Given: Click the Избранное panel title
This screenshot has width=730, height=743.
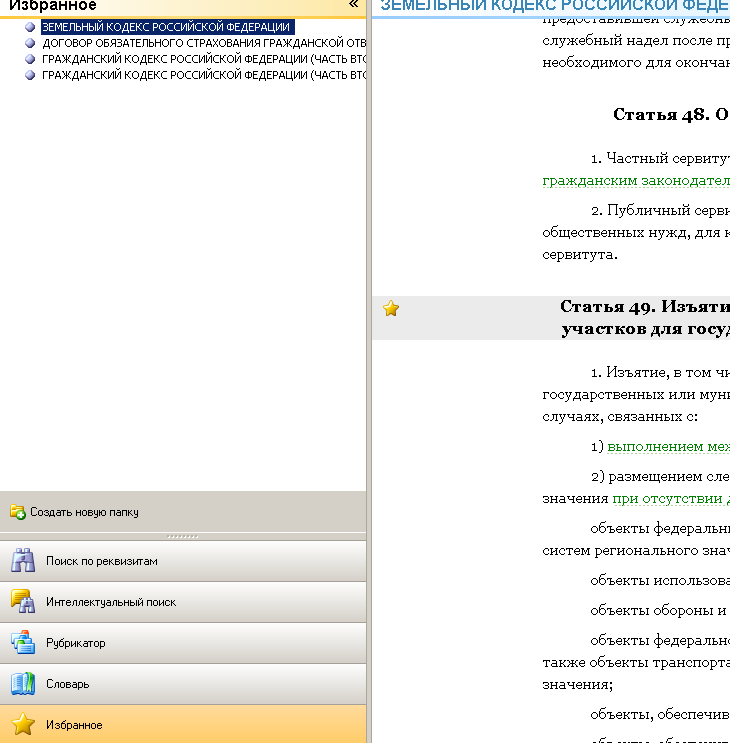Looking at the screenshot, I should pos(53,5).
